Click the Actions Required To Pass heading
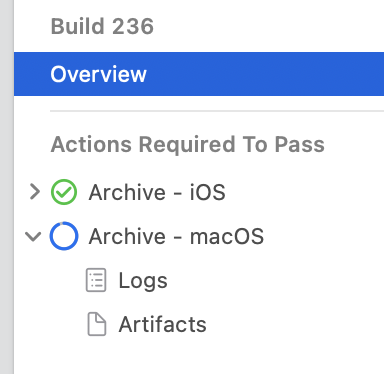 [188, 144]
